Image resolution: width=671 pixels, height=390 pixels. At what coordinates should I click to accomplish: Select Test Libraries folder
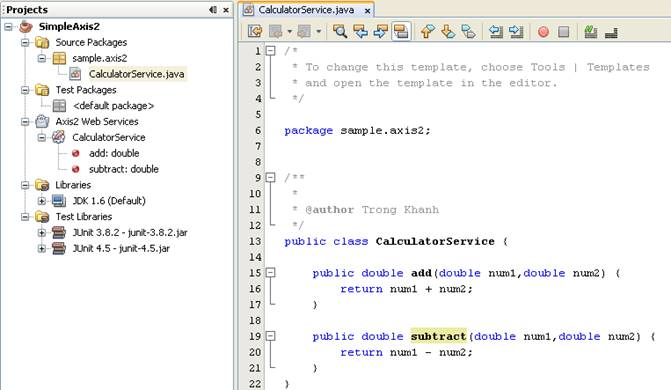pyautogui.click(x=84, y=217)
